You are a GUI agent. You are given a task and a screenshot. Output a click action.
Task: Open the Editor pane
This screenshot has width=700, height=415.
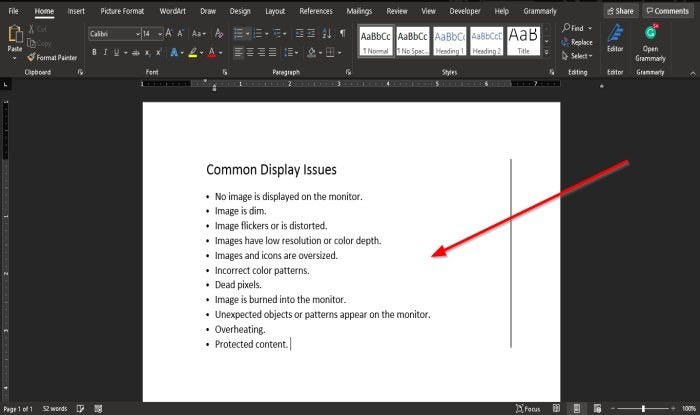tap(615, 39)
